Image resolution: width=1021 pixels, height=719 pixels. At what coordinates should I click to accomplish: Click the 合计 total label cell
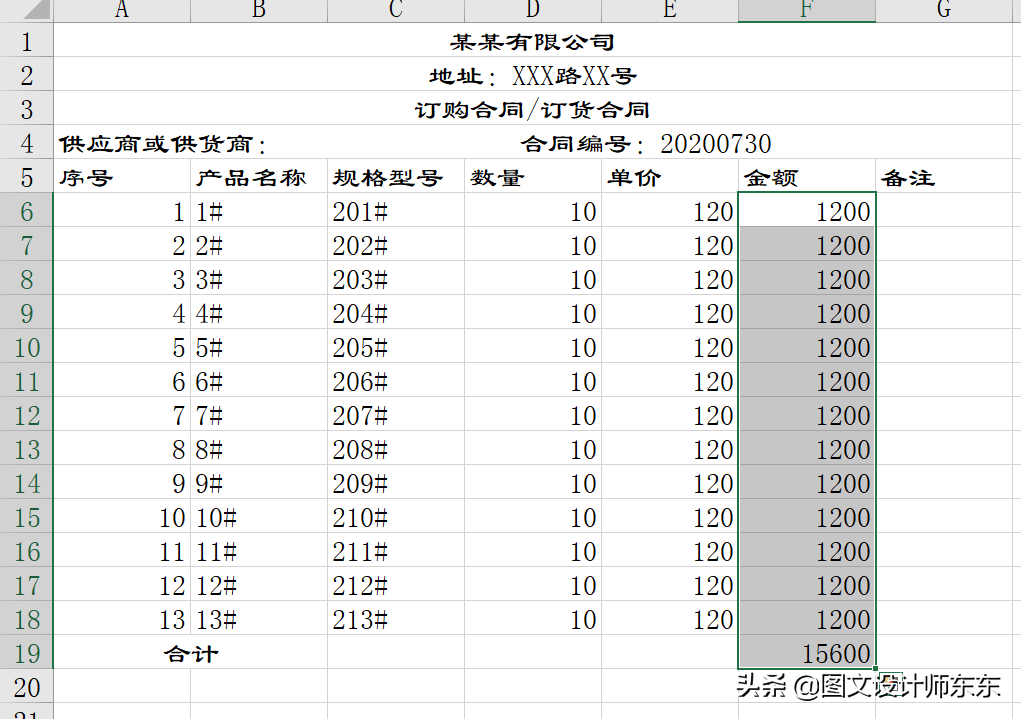coord(190,653)
